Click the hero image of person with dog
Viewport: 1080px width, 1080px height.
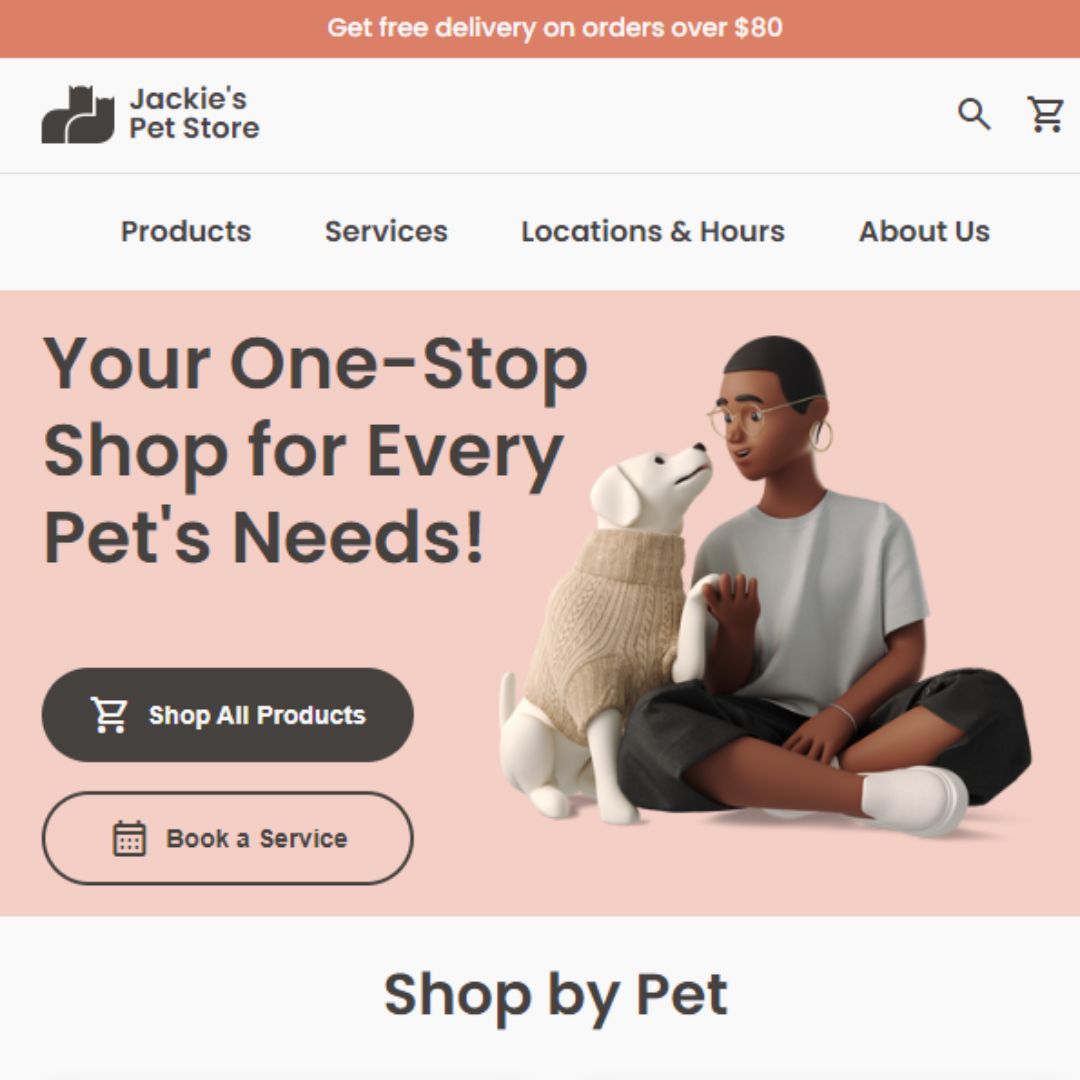(766, 585)
